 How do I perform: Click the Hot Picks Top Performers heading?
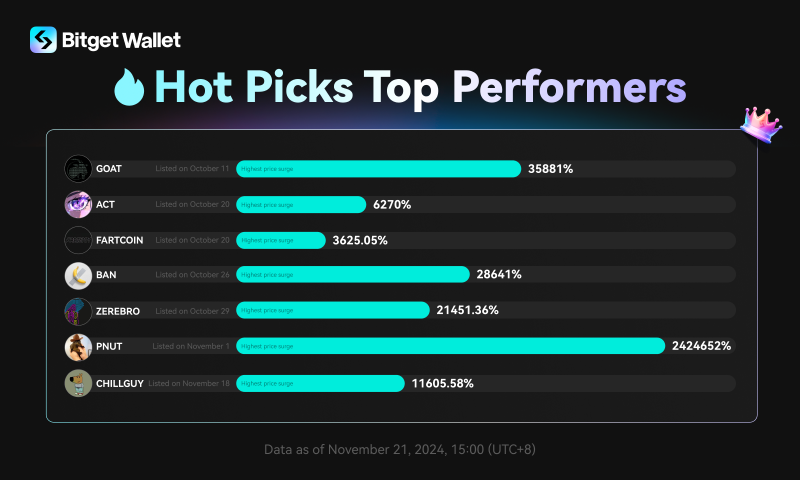tap(422, 88)
